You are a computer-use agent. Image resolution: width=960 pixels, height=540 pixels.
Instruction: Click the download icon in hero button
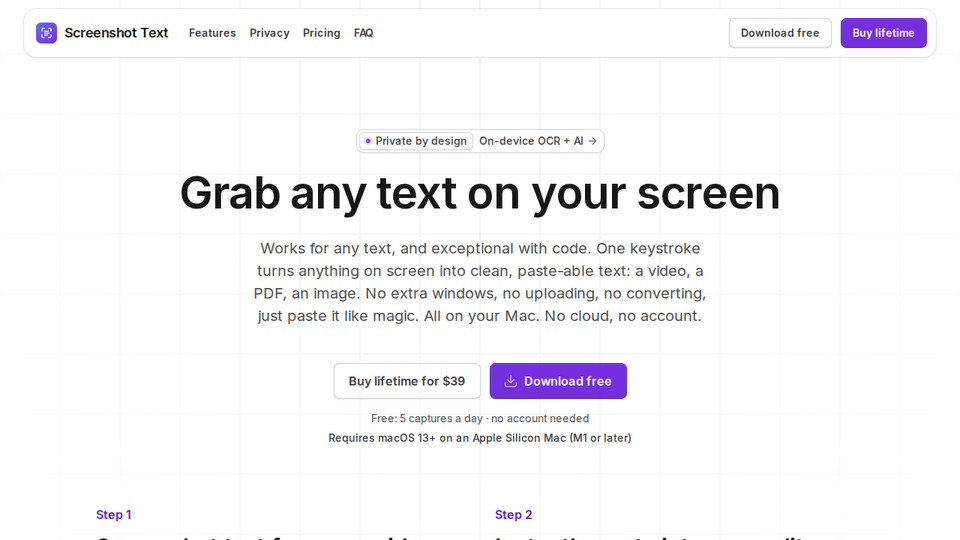511,381
